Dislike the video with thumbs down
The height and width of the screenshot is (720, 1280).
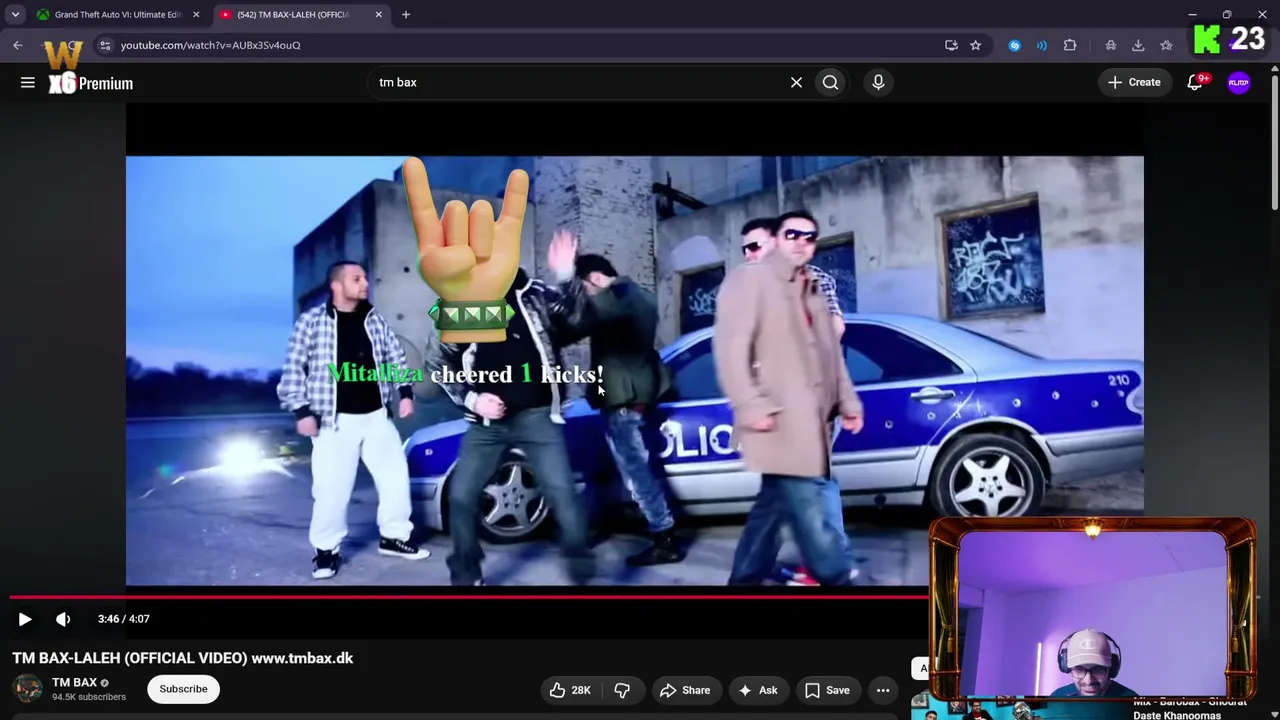(622, 690)
